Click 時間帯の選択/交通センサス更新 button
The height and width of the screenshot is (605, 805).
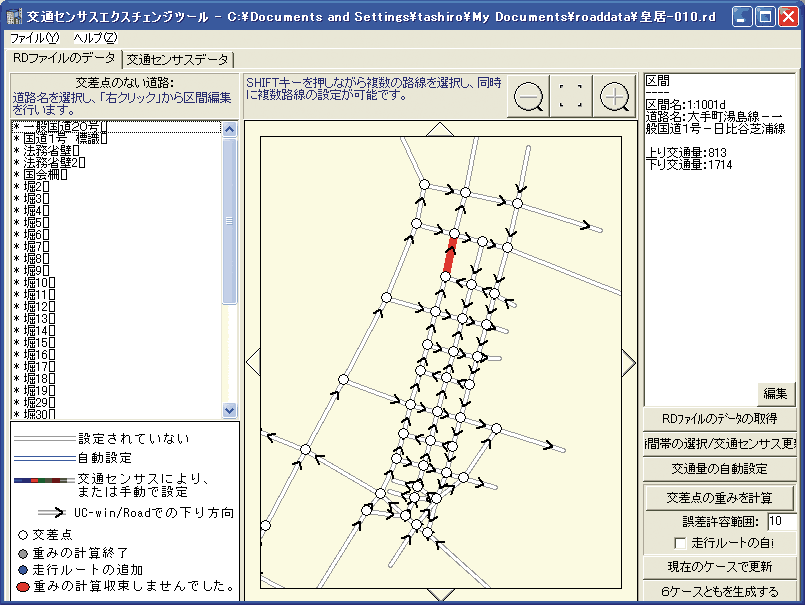click(x=719, y=443)
